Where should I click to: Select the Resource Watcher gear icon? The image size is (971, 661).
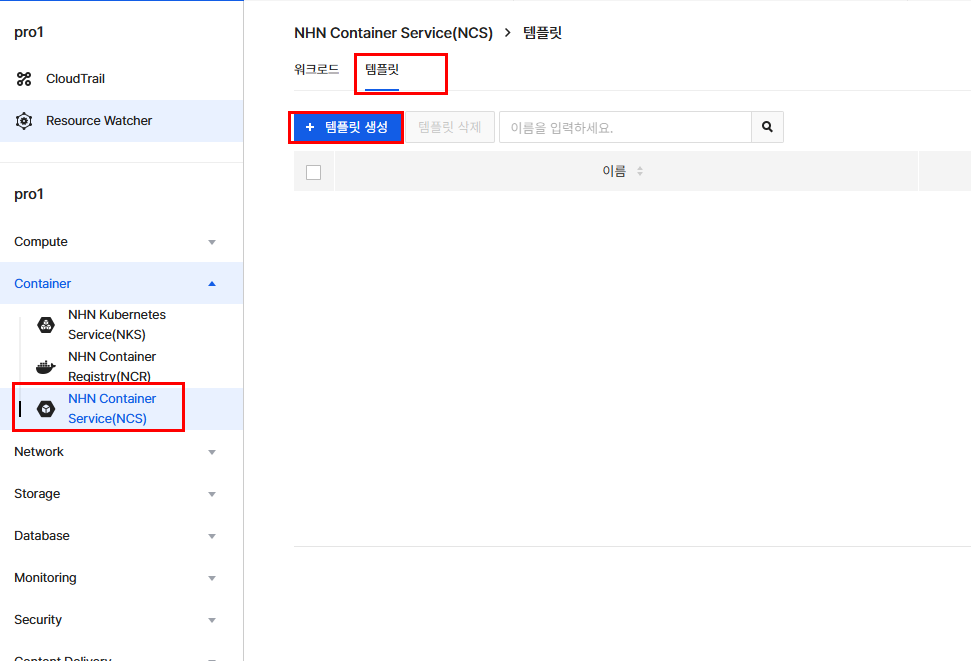[x=24, y=121]
